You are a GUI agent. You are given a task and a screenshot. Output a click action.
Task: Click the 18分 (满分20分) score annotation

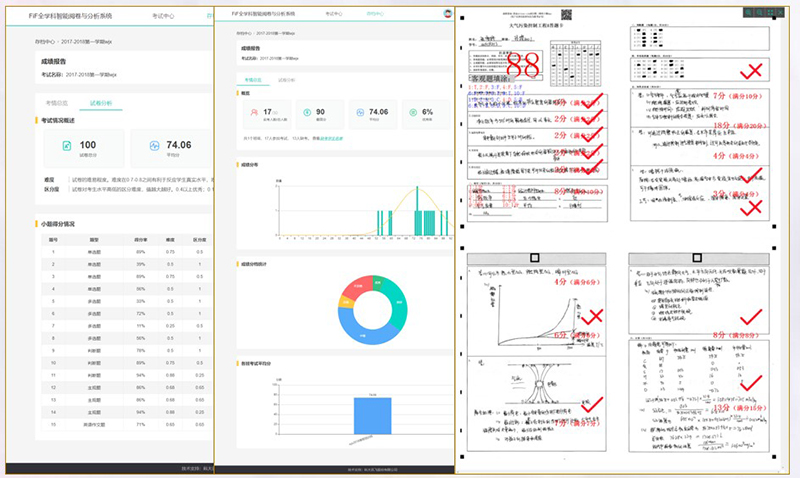tap(739, 125)
